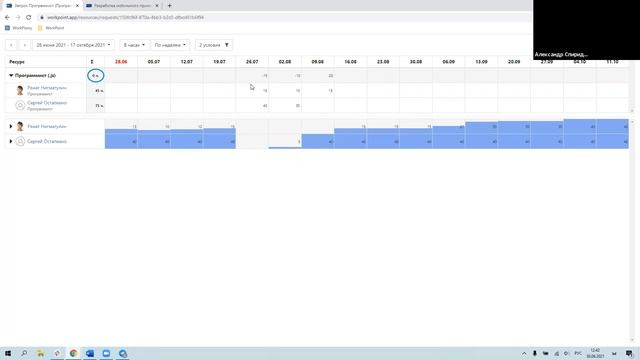Open the 'По неделям' scale dropdown
The height and width of the screenshot is (360, 640).
170,45
